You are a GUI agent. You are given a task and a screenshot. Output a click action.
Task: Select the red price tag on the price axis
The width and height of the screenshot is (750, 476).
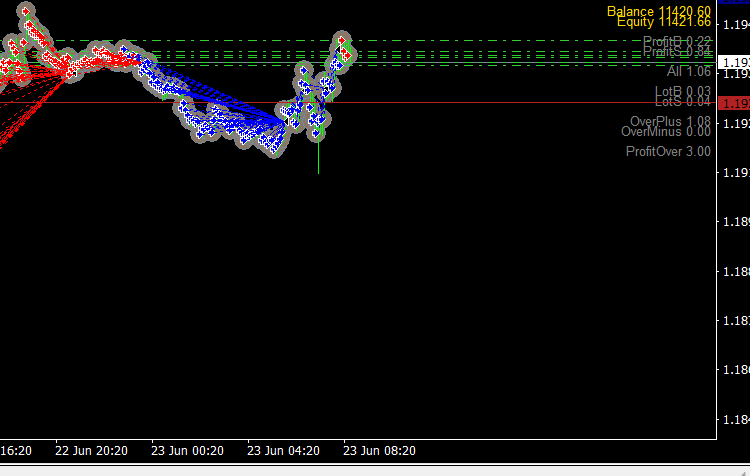tap(734, 103)
